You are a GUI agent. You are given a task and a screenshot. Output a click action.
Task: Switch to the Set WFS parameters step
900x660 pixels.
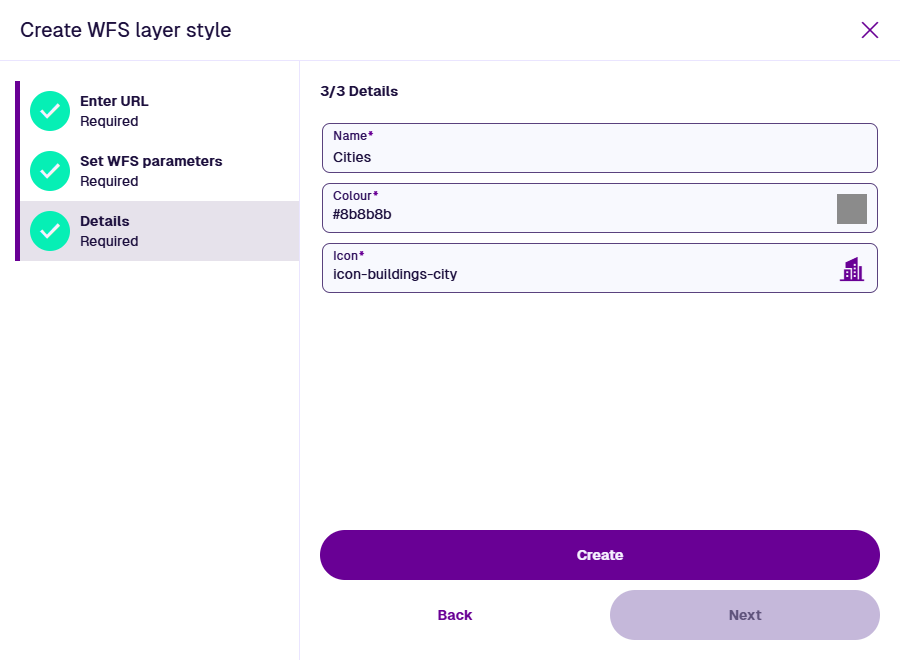[151, 161]
